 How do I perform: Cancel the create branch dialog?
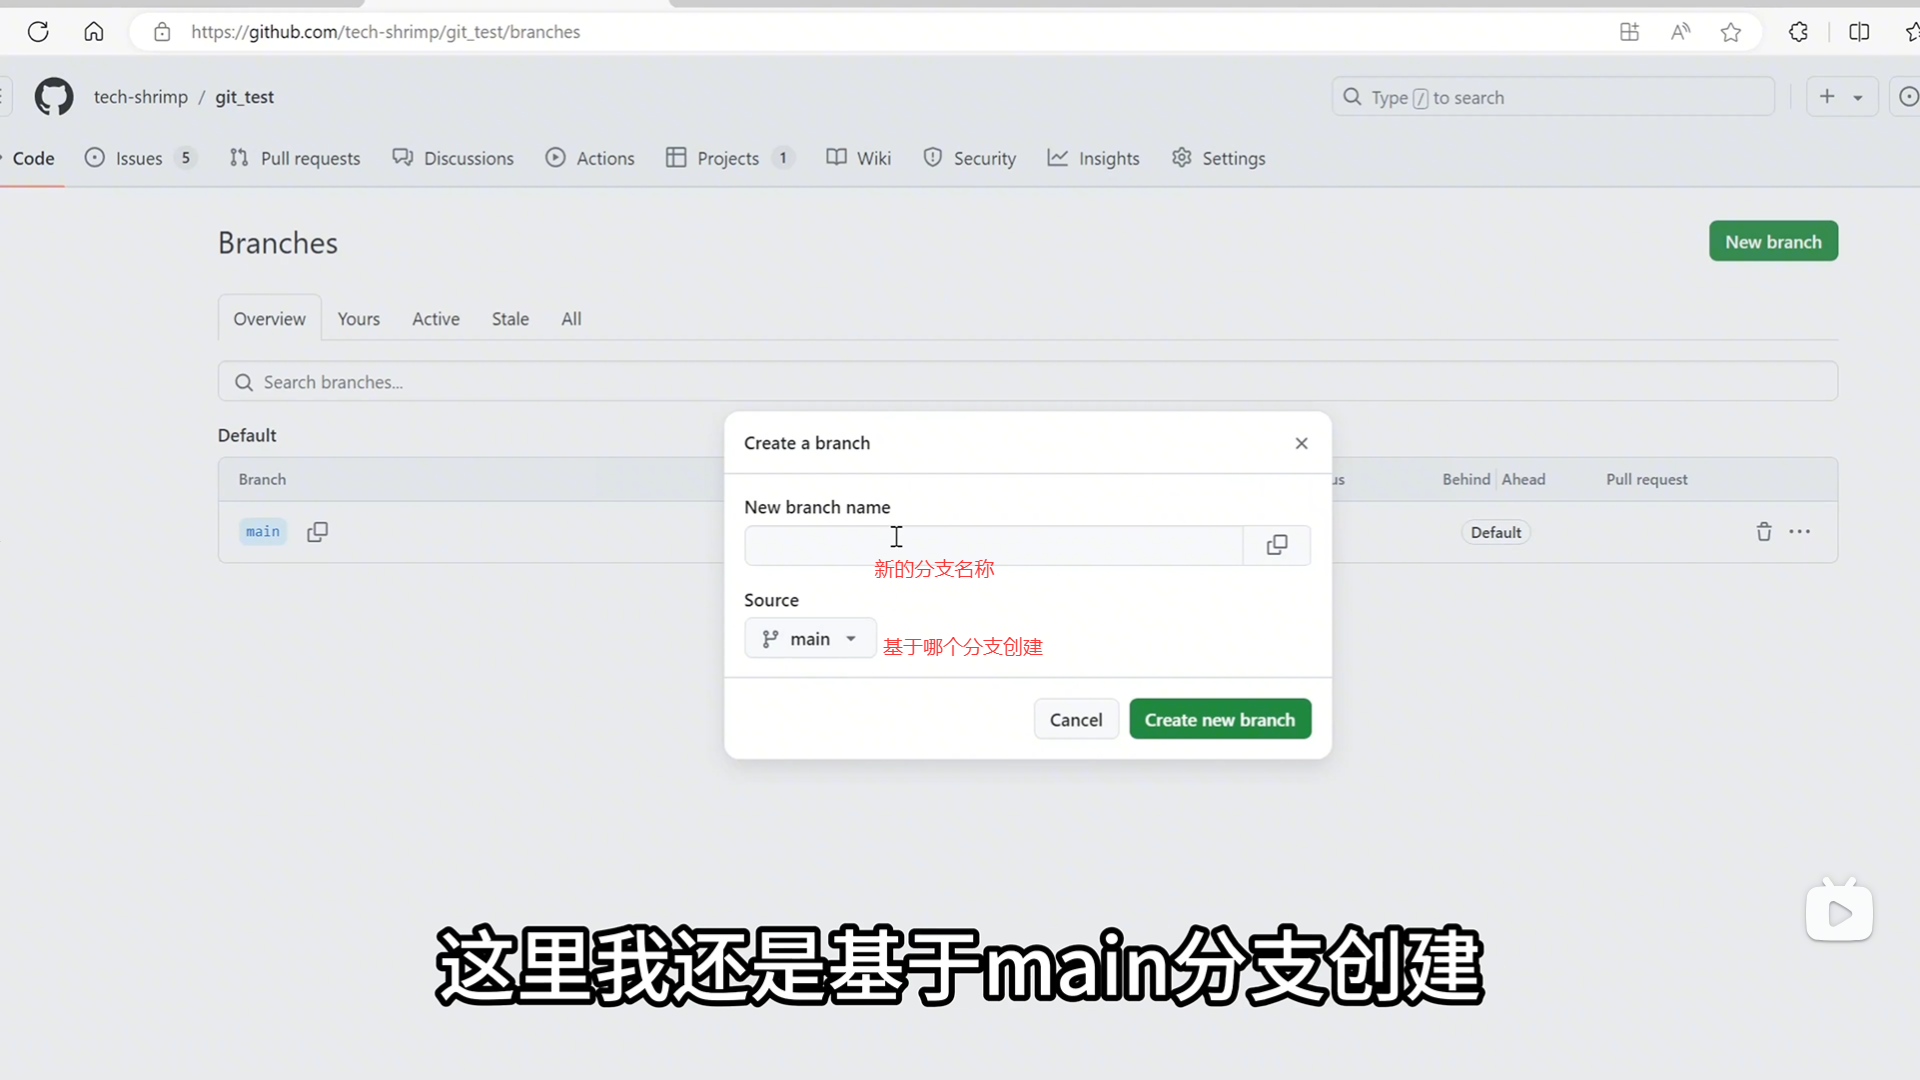pyautogui.click(x=1076, y=720)
